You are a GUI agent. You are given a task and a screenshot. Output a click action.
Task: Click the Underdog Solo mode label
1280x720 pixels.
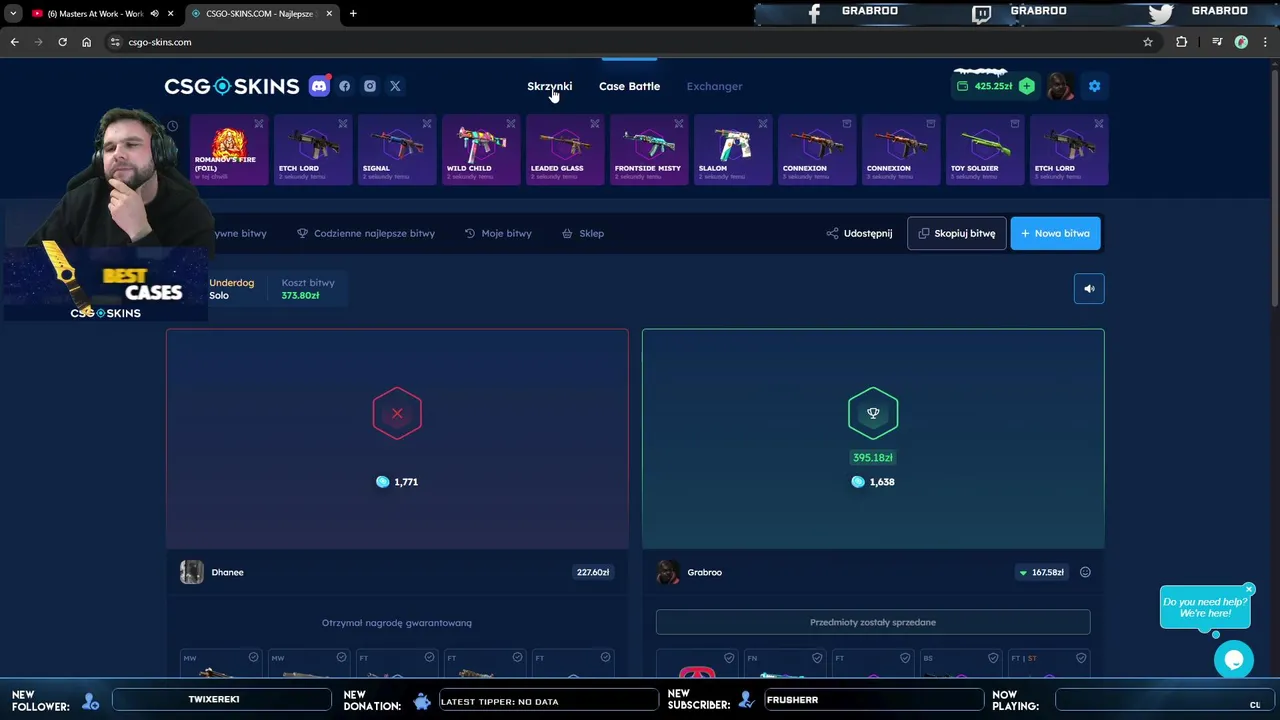pos(231,289)
